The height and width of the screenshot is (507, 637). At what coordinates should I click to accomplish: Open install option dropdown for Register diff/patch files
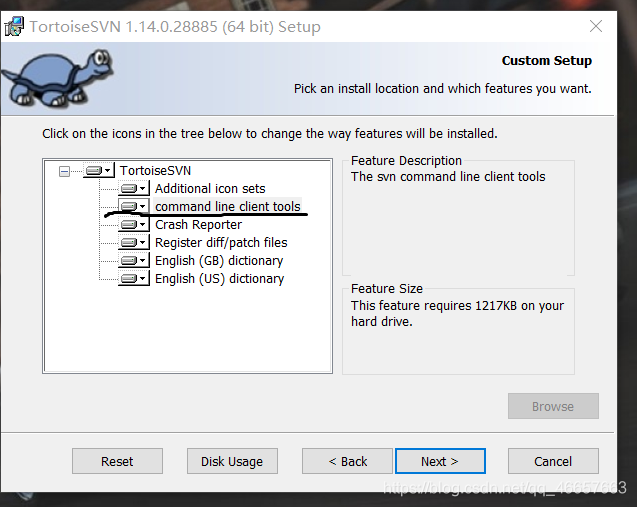click(134, 243)
